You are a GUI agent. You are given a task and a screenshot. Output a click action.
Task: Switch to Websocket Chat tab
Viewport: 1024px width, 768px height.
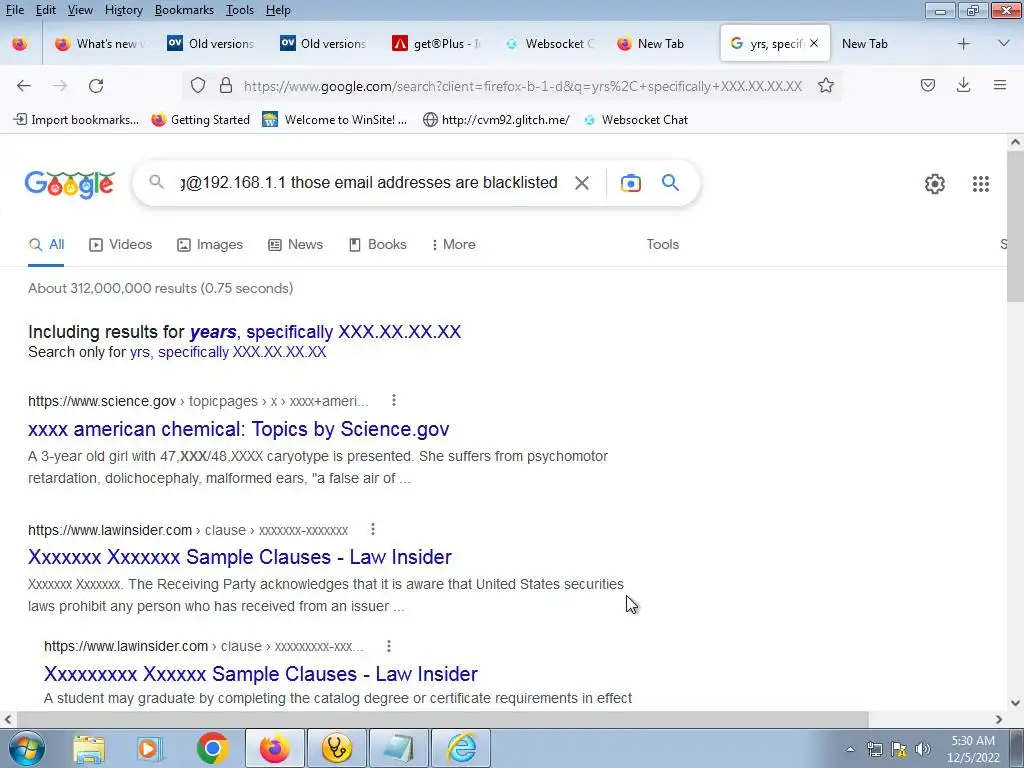coord(549,44)
